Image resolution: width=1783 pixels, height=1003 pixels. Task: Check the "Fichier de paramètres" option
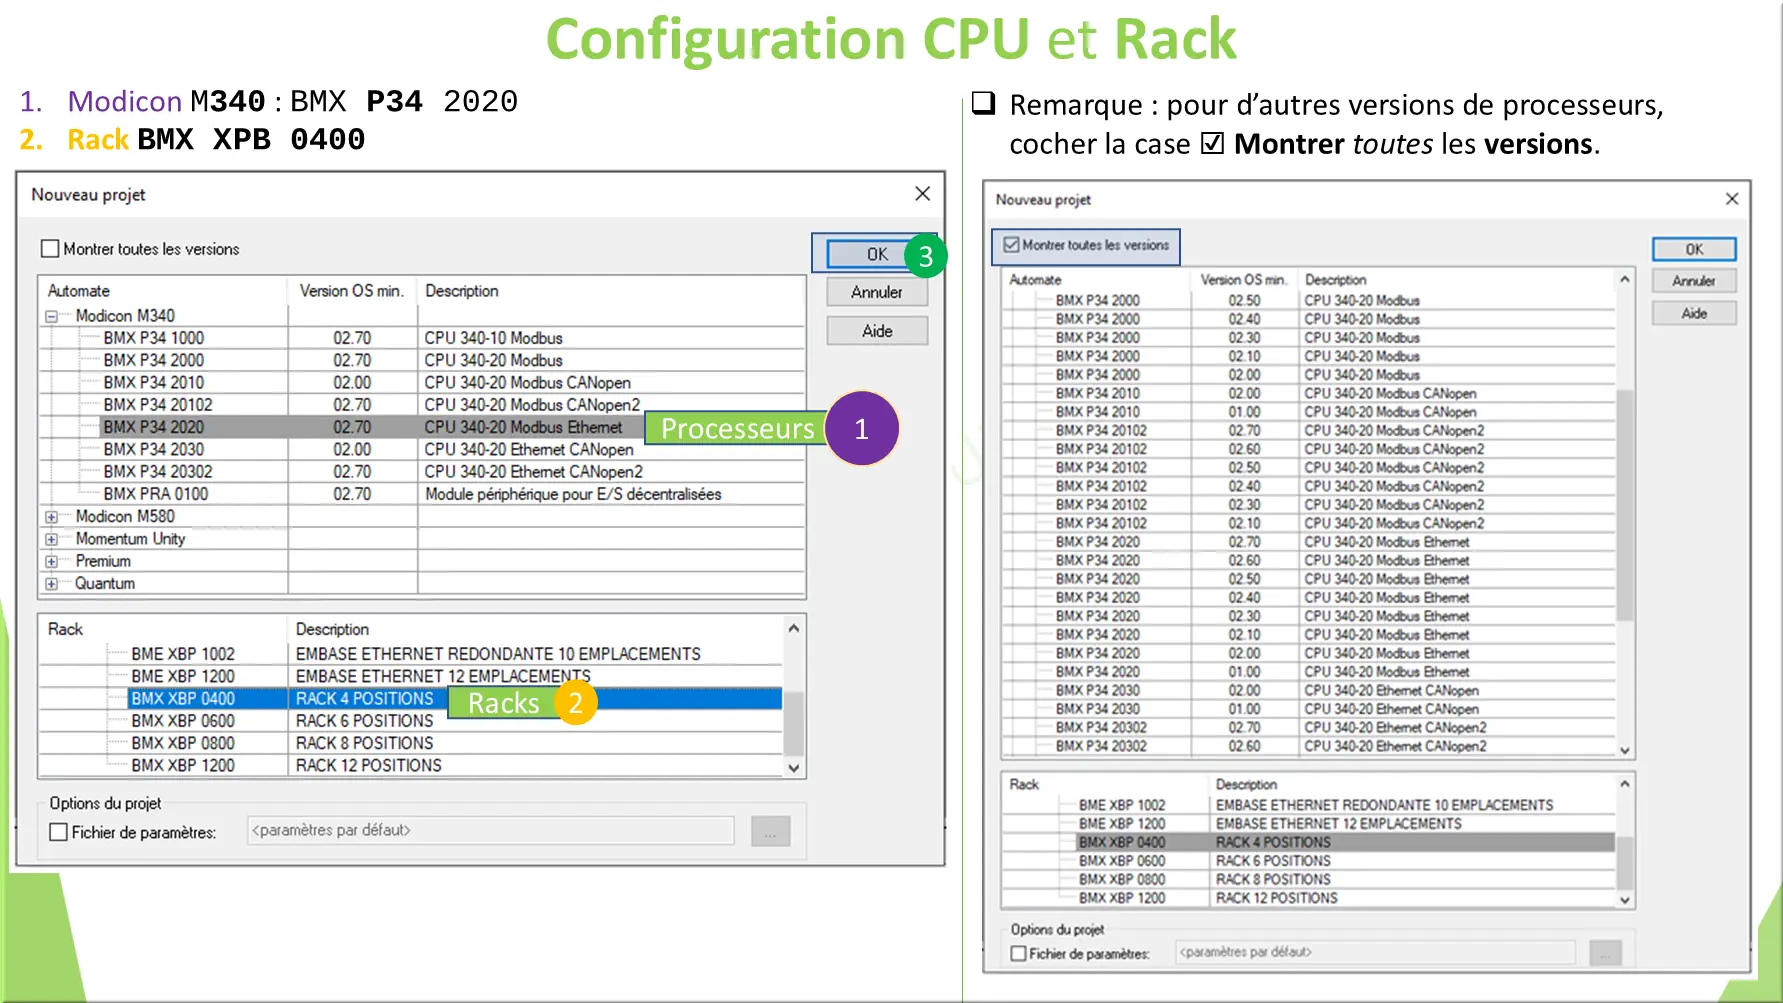pos(57,831)
